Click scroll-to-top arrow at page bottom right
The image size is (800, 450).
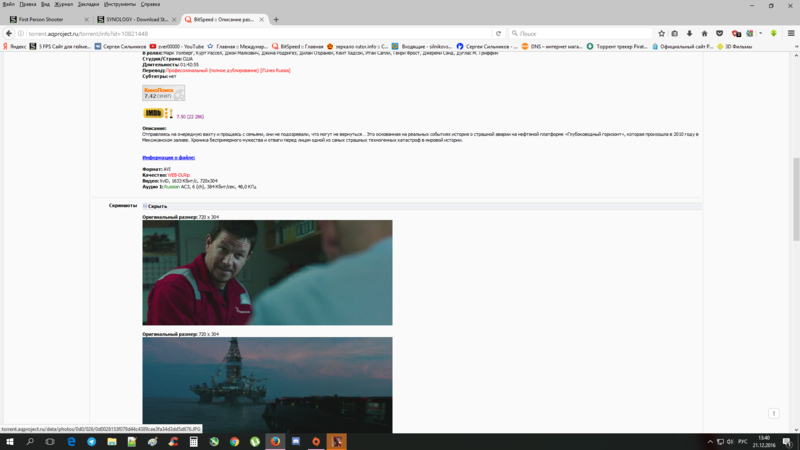[x=773, y=413]
